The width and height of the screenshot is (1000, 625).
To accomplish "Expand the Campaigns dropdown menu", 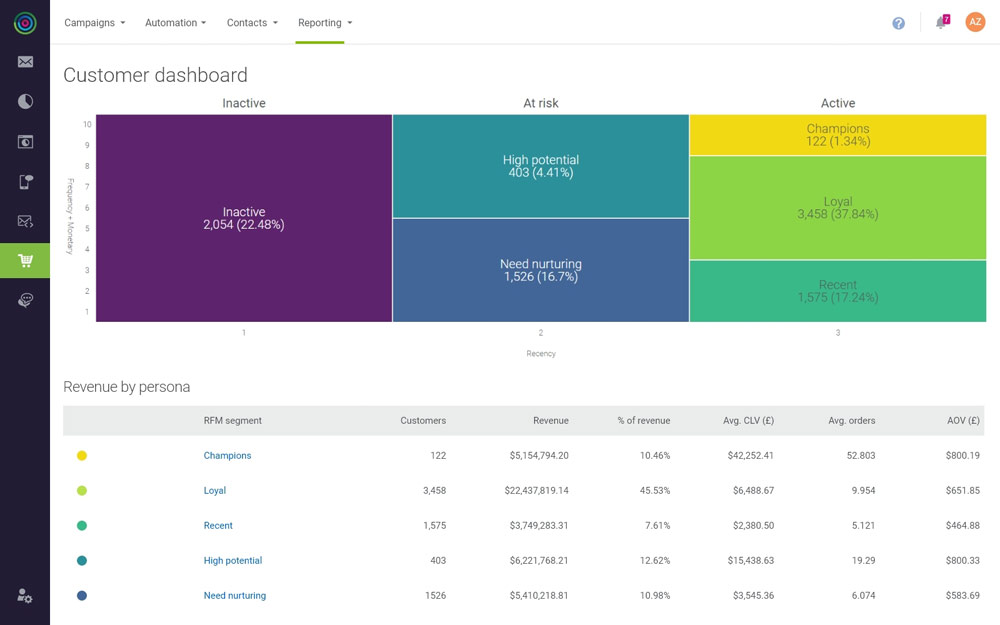I will tap(95, 23).
